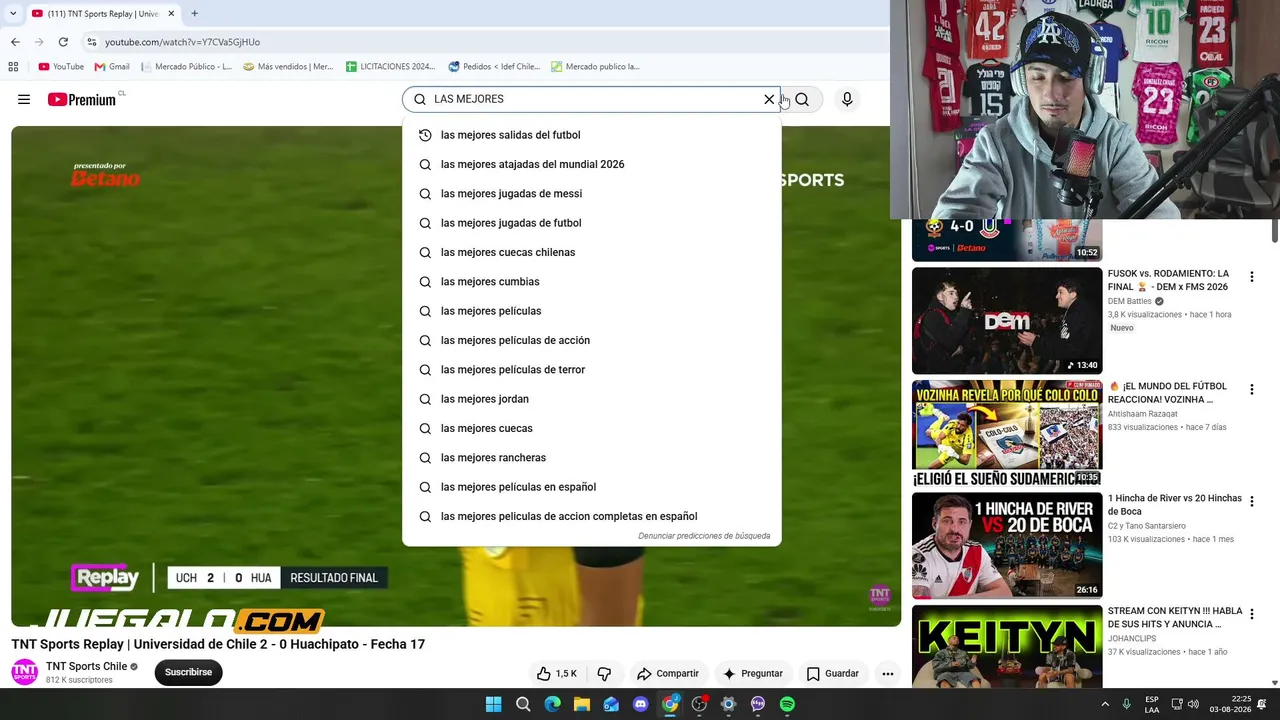Screen dimensions: 1280x720
Task: Ask about video with Preguntar button
Action: click(x=753, y=674)
